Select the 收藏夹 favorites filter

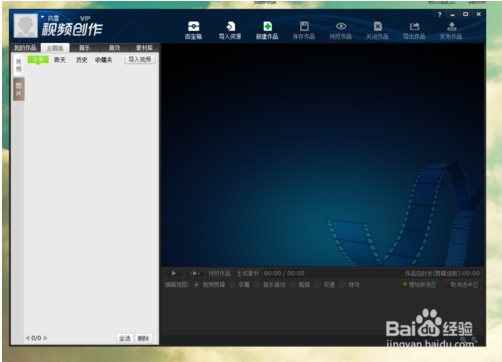tap(103, 60)
